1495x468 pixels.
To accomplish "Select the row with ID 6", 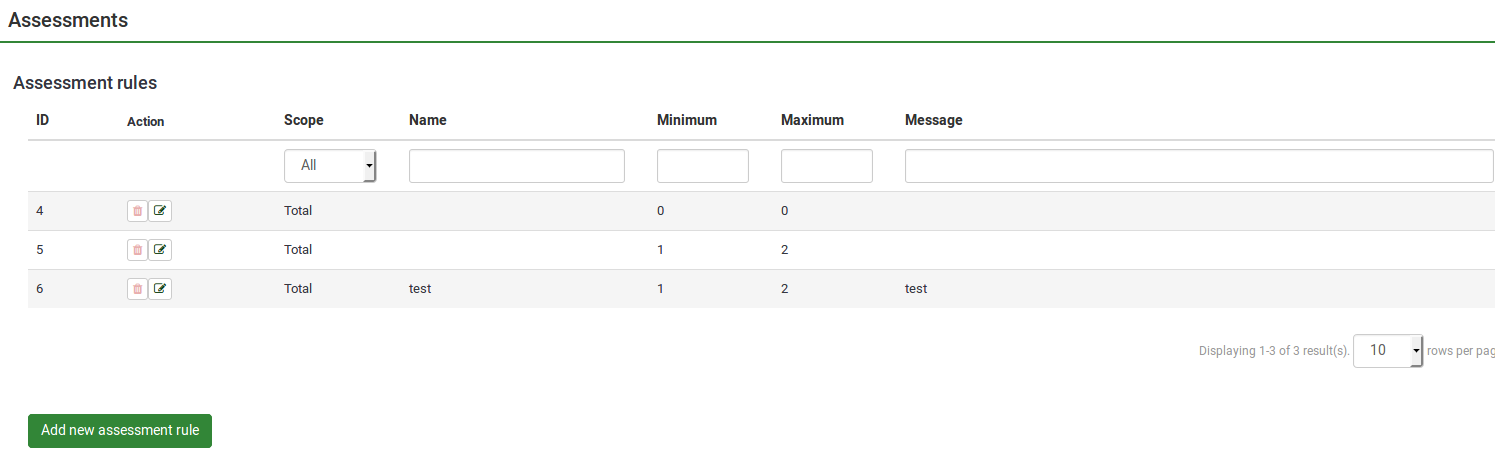I will [40, 289].
